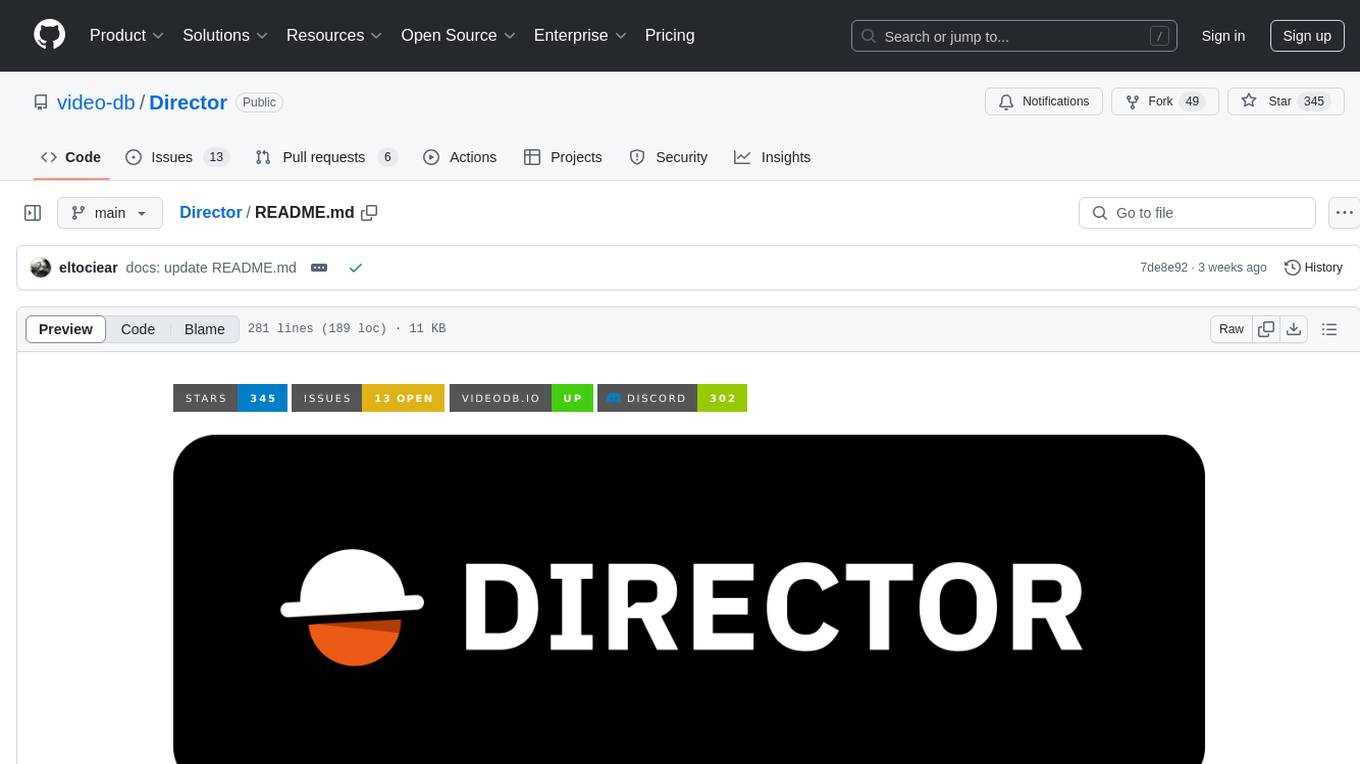This screenshot has width=1360, height=764.
Task: Switch to Blame view
Action: [204, 329]
